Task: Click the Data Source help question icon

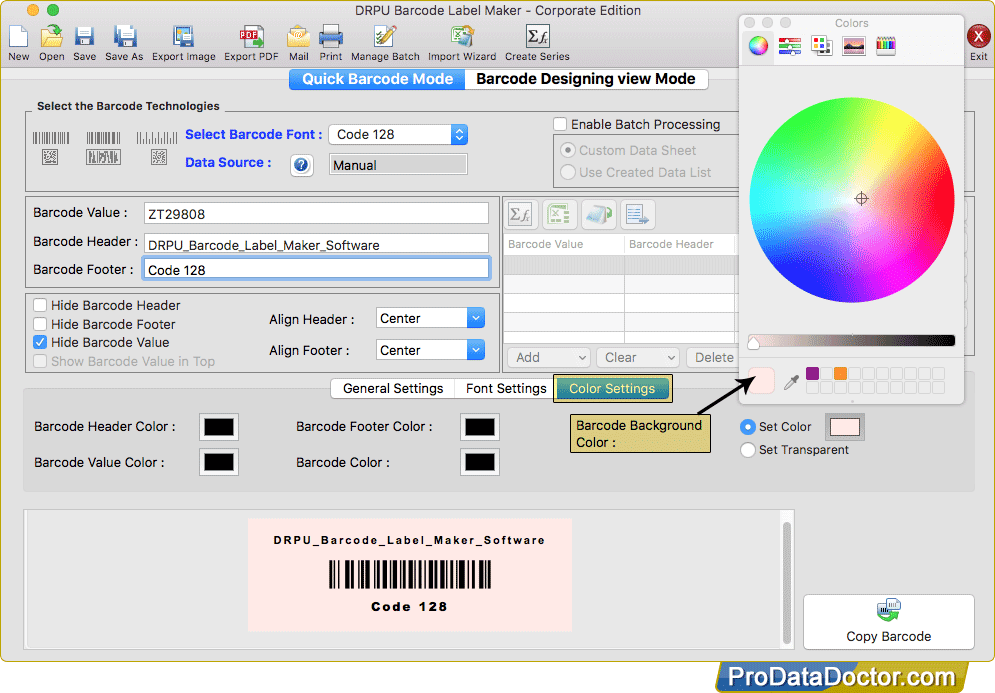Action: 301,166
